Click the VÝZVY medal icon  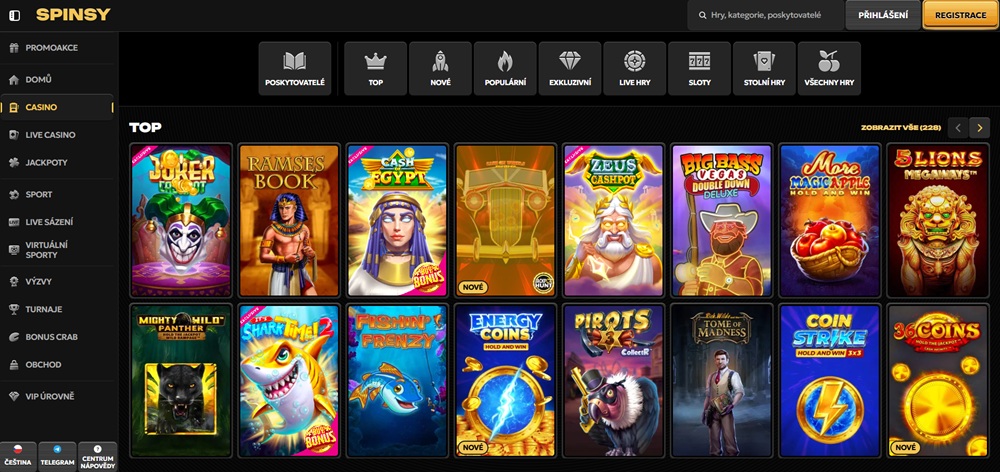tap(13, 281)
